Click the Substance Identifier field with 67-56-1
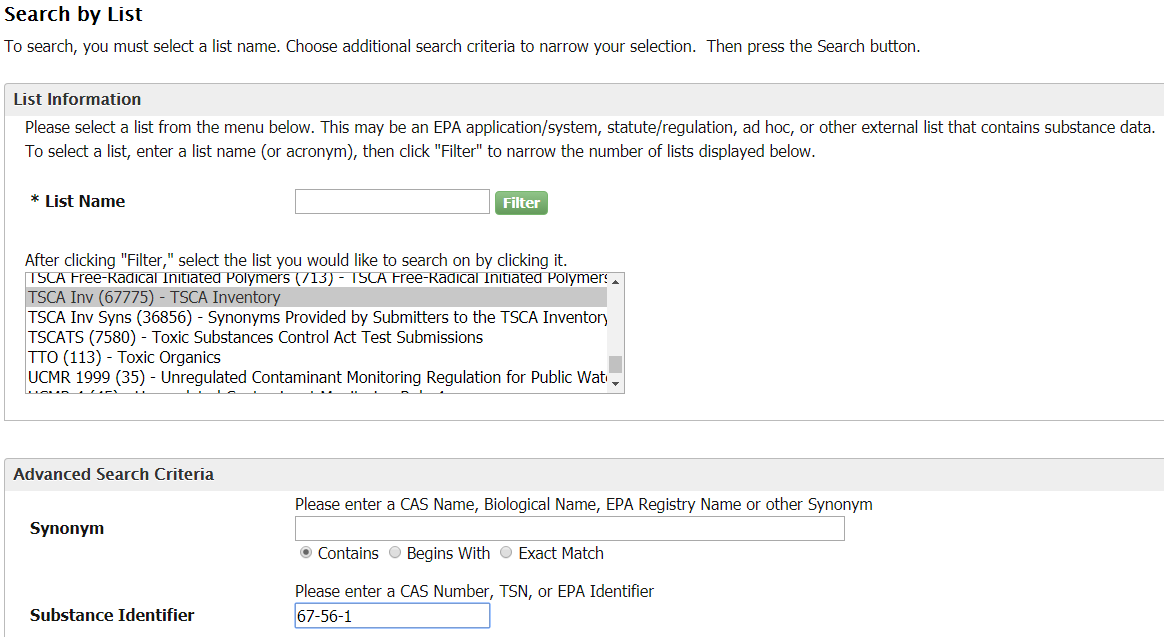Screen dimensions: 1164x637 coord(392,616)
